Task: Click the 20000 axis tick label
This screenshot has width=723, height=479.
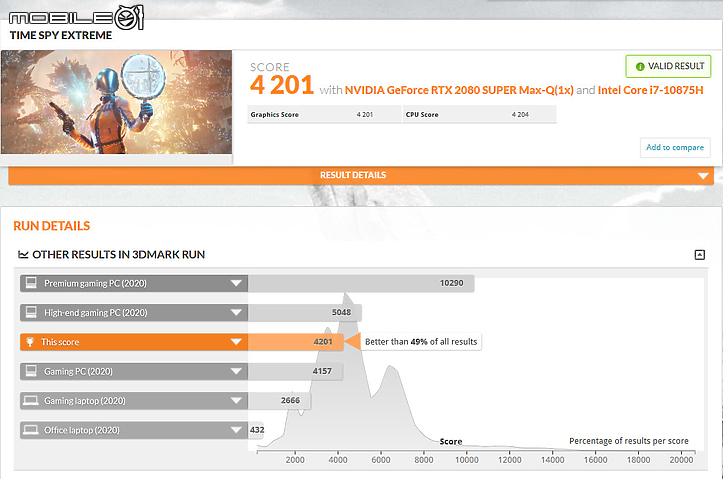Action: tap(681, 460)
